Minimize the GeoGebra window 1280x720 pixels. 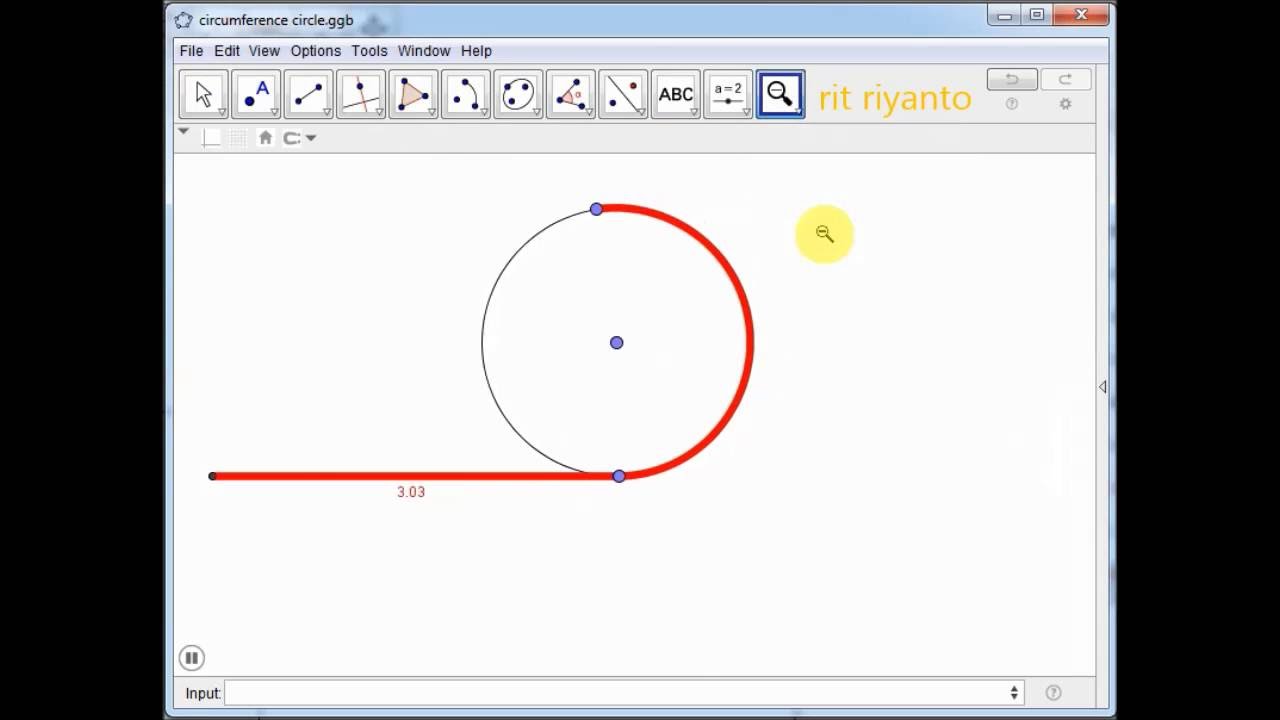(1004, 15)
